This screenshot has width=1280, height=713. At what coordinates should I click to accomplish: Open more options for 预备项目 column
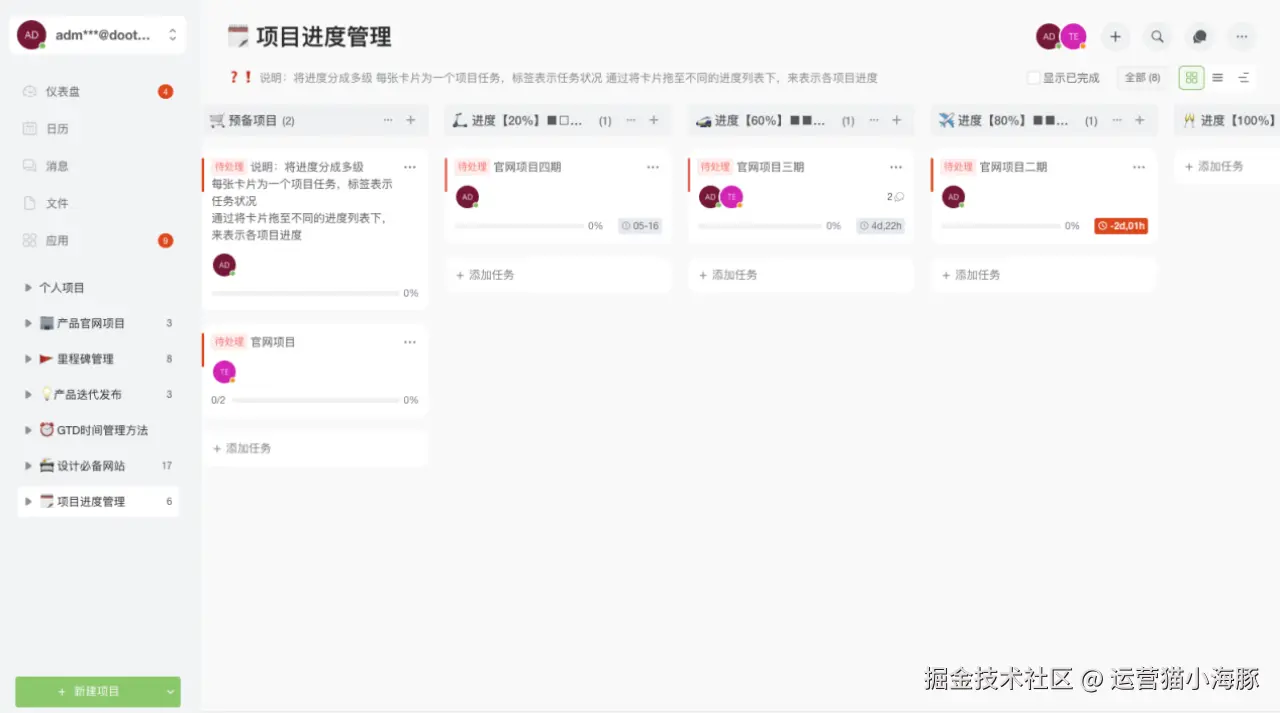click(388, 120)
